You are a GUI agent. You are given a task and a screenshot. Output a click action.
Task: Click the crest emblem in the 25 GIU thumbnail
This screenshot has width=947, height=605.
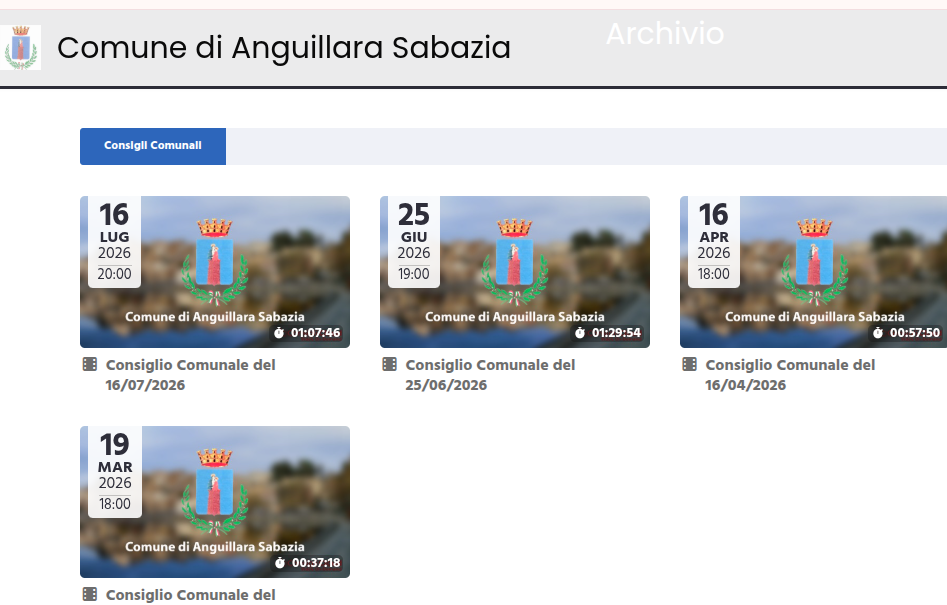515,261
